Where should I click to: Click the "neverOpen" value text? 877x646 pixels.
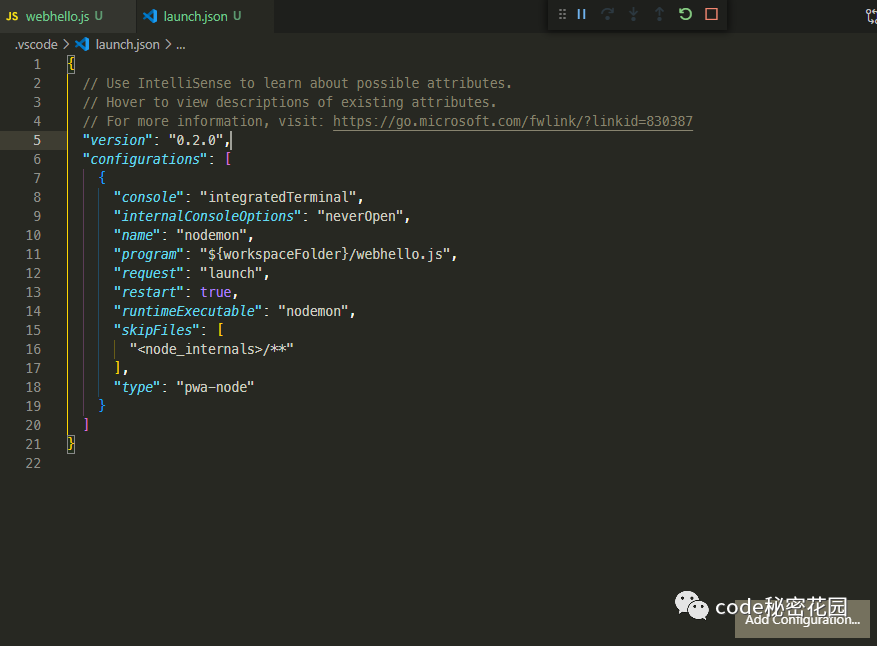pyautogui.click(x=360, y=216)
